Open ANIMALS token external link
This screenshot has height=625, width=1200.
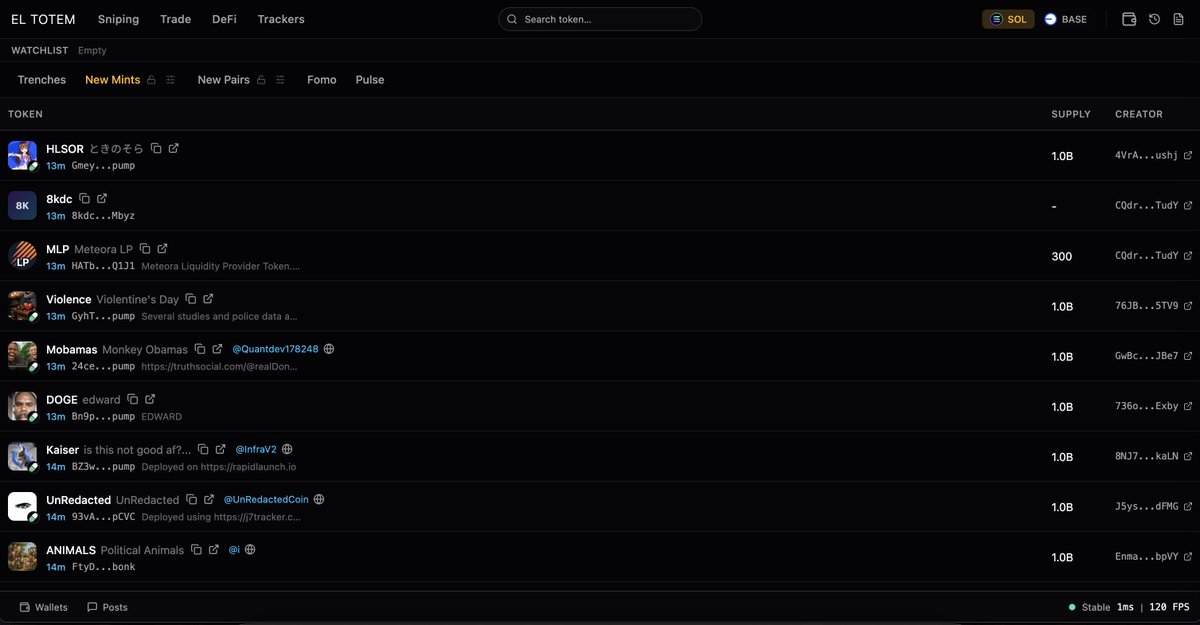point(214,549)
